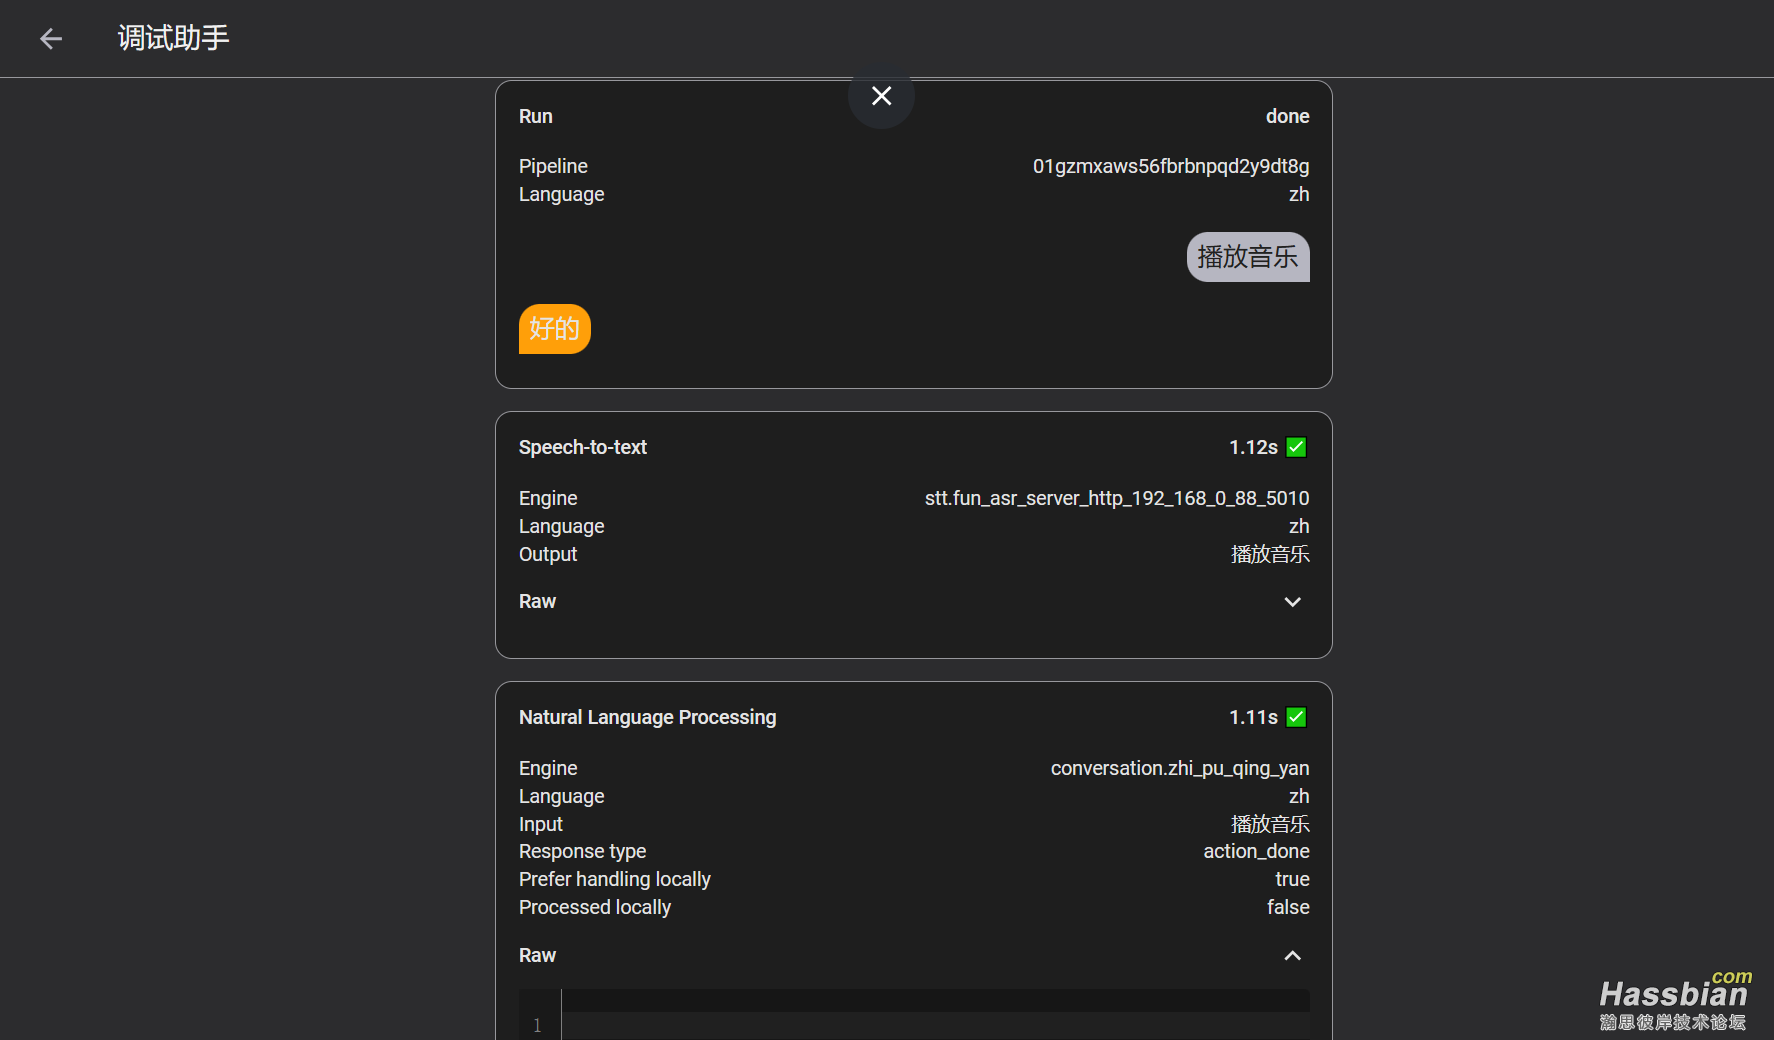Click the Speech-to-text Output value 播放音乐
Screen dimensions: 1774x1040
coord(1270,554)
